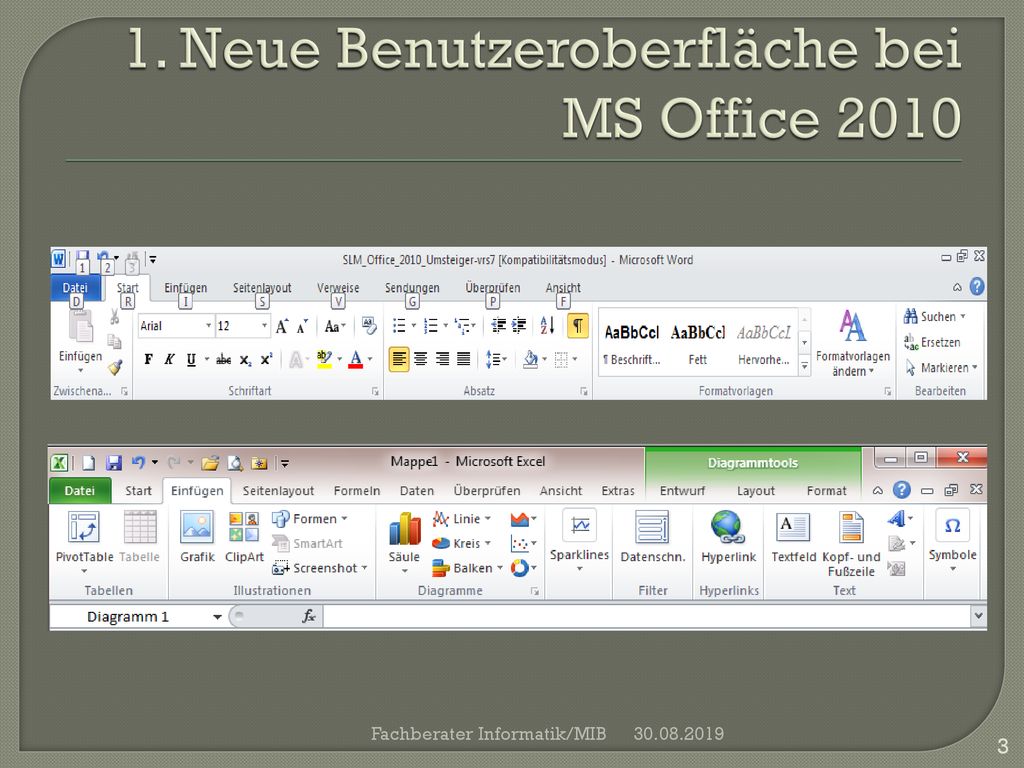The height and width of the screenshot is (768, 1024).
Task: Switch to Excel Diagrammtools Entwurf tab
Action: pos(682,490)
